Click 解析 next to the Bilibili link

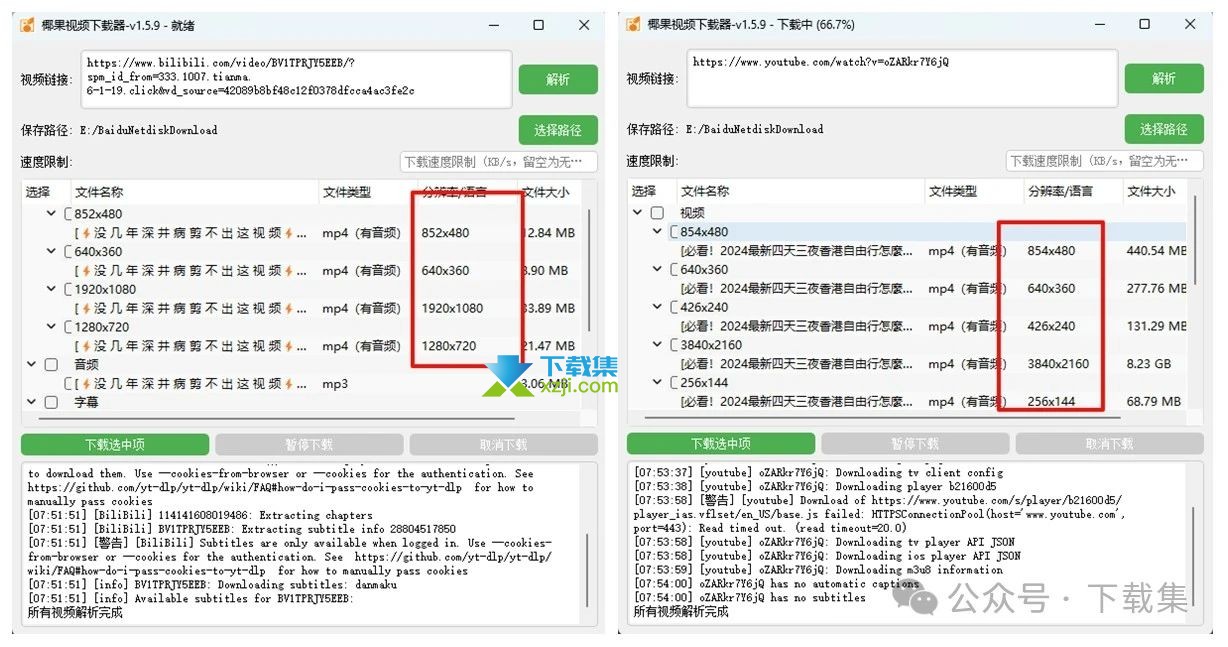click(x=558, y=79)
